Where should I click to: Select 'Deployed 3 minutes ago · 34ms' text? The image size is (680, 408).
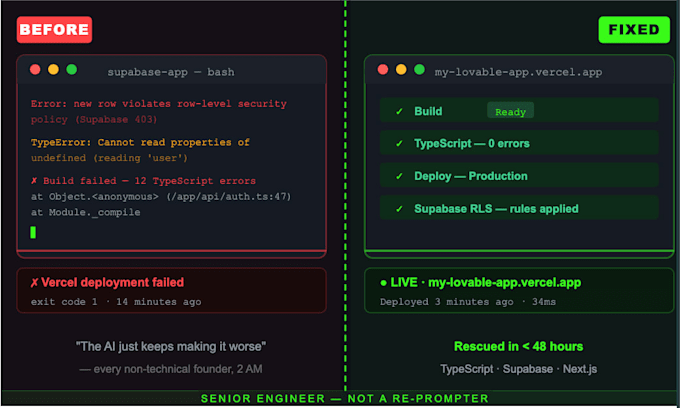(x=468, y=302)
